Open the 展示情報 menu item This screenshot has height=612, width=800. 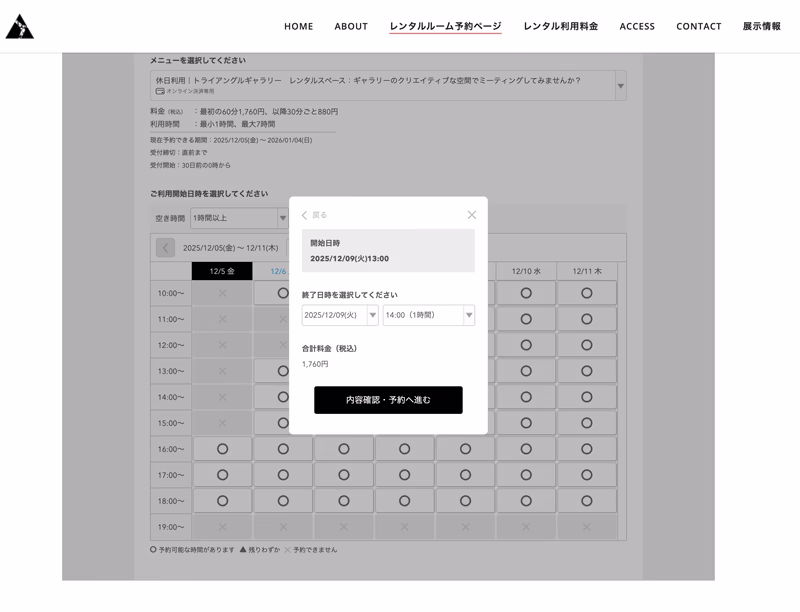coord(761,26)
